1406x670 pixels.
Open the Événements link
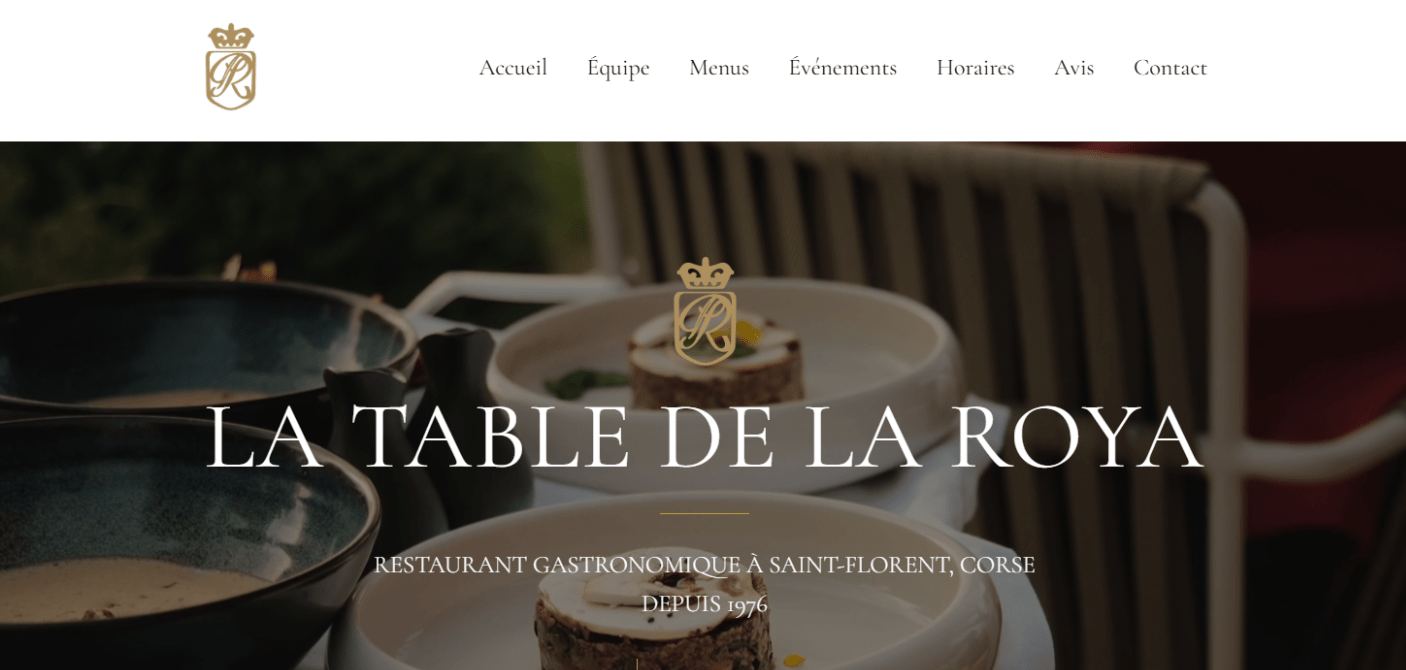(843, 68)
